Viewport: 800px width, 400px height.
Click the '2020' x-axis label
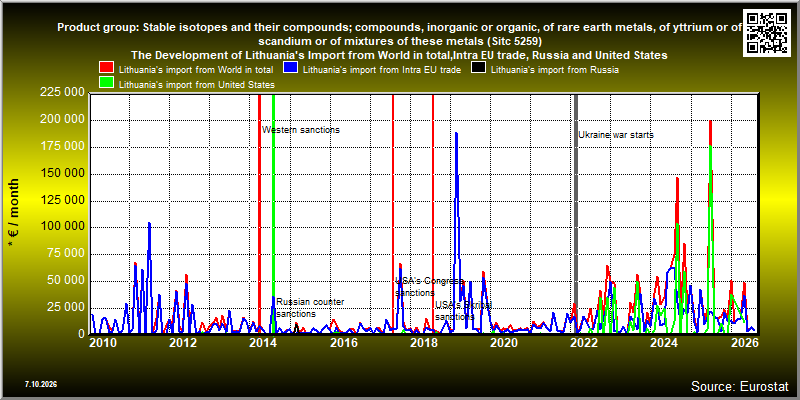[504, 342]
